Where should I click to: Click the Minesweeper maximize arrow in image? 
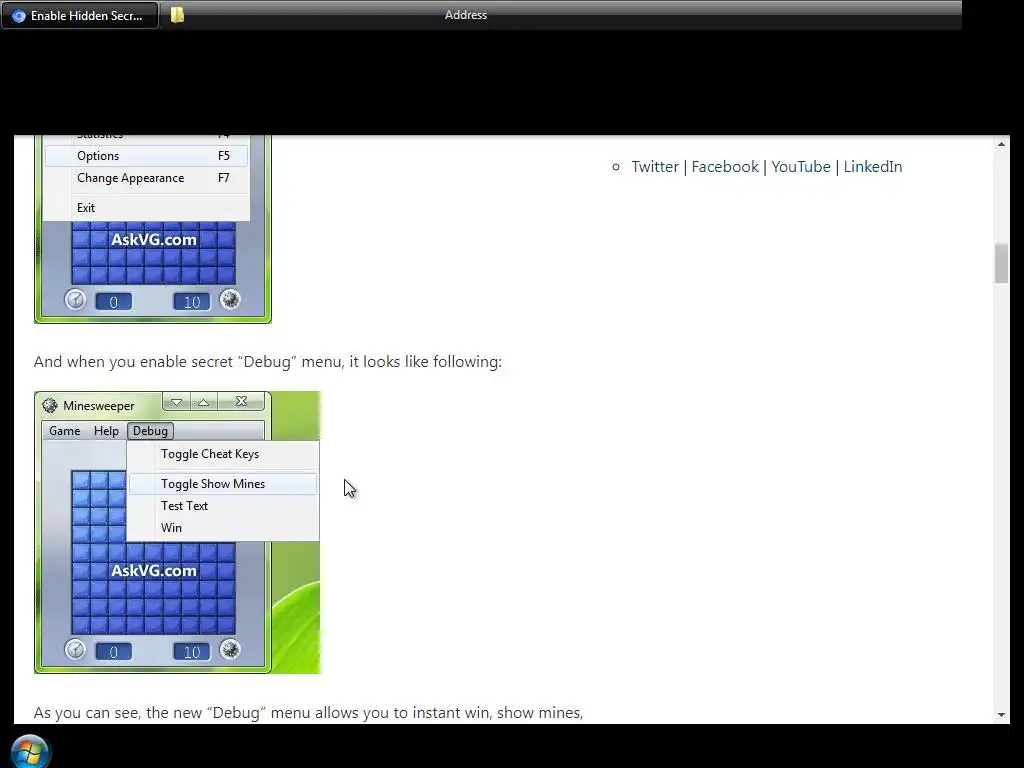tap(204, 402)
